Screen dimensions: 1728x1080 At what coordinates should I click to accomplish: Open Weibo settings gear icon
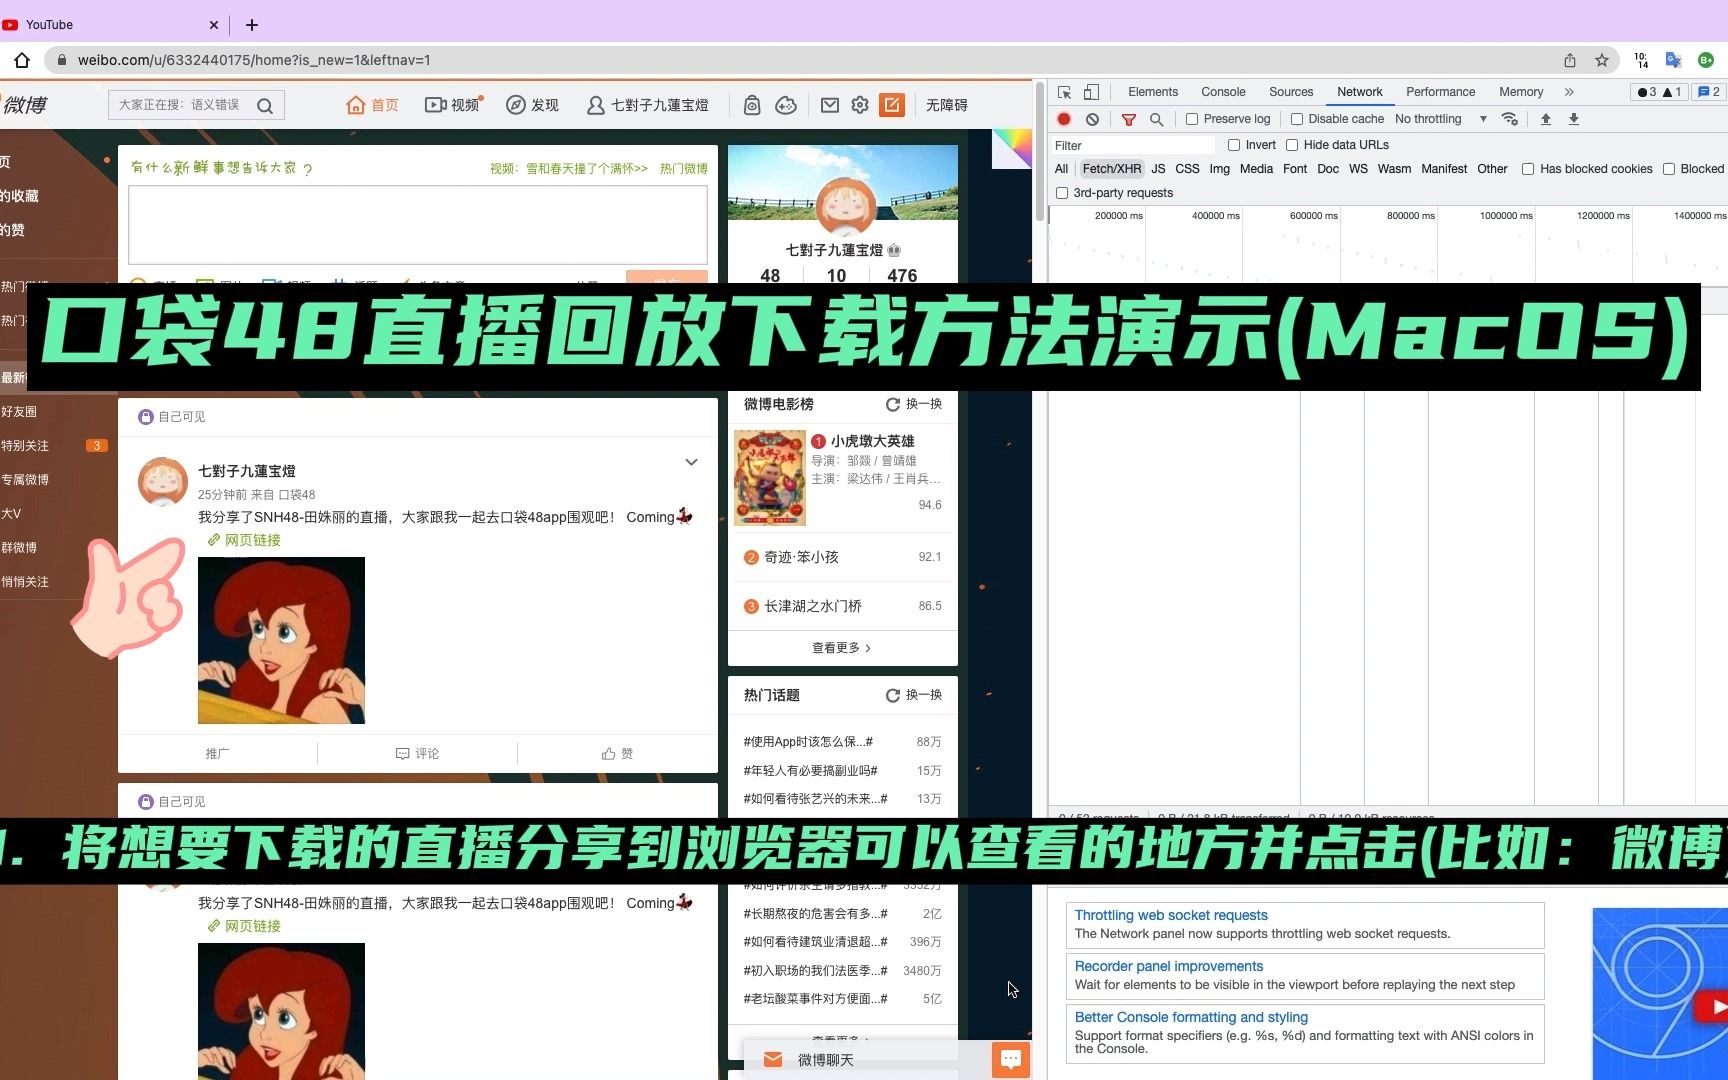click(x=860, y=105)
